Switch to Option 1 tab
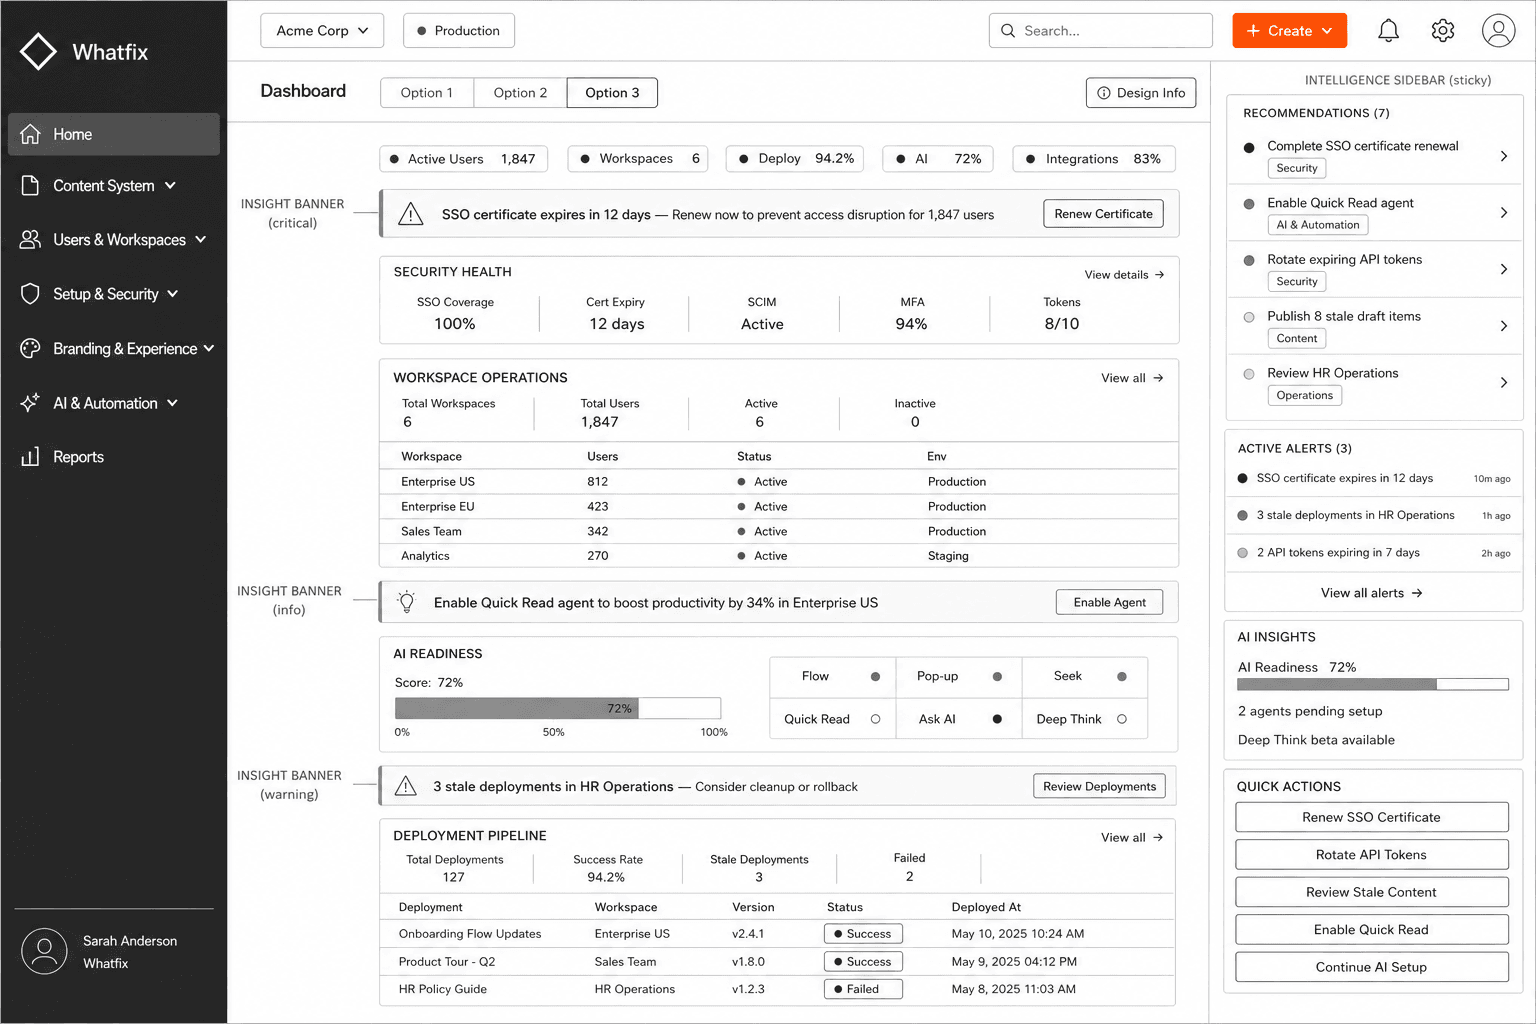The width and height of the screenshot is (1536, 1024). (427, 93)
